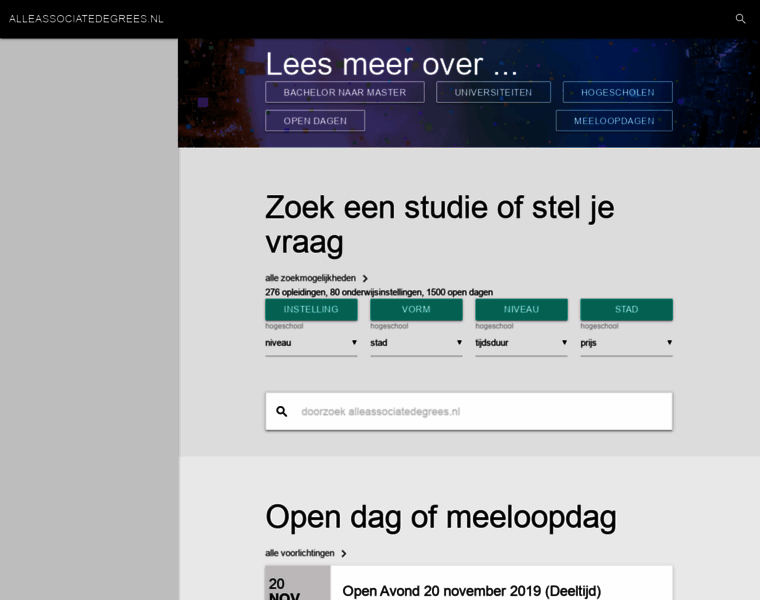Image resolution: width=760 pixels, height=600 pixels.
Task: Focus the doorzoek alleassociatedegrees.nl search field
Action: [x=469, y=411]
